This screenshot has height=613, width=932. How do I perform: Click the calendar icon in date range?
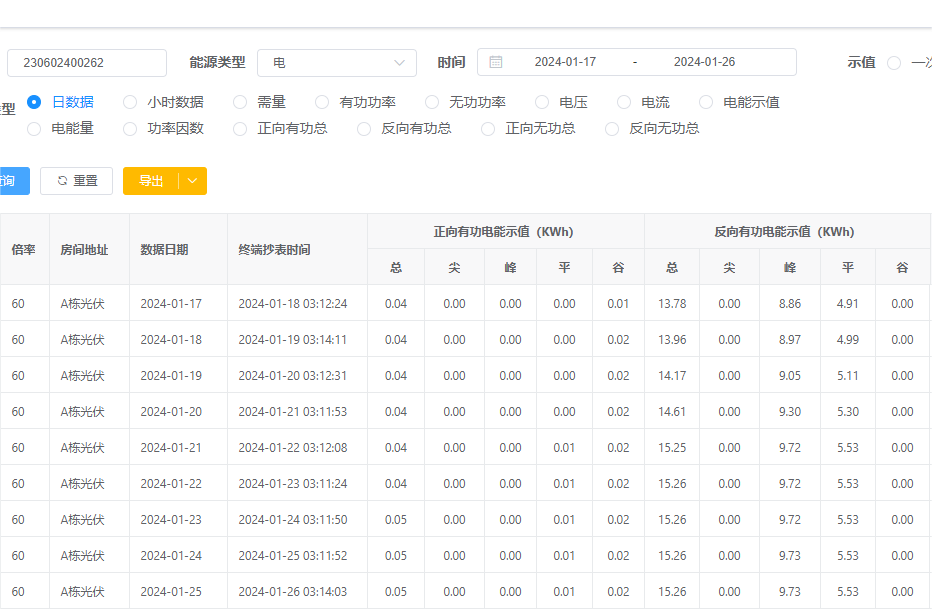click(496, 62)
